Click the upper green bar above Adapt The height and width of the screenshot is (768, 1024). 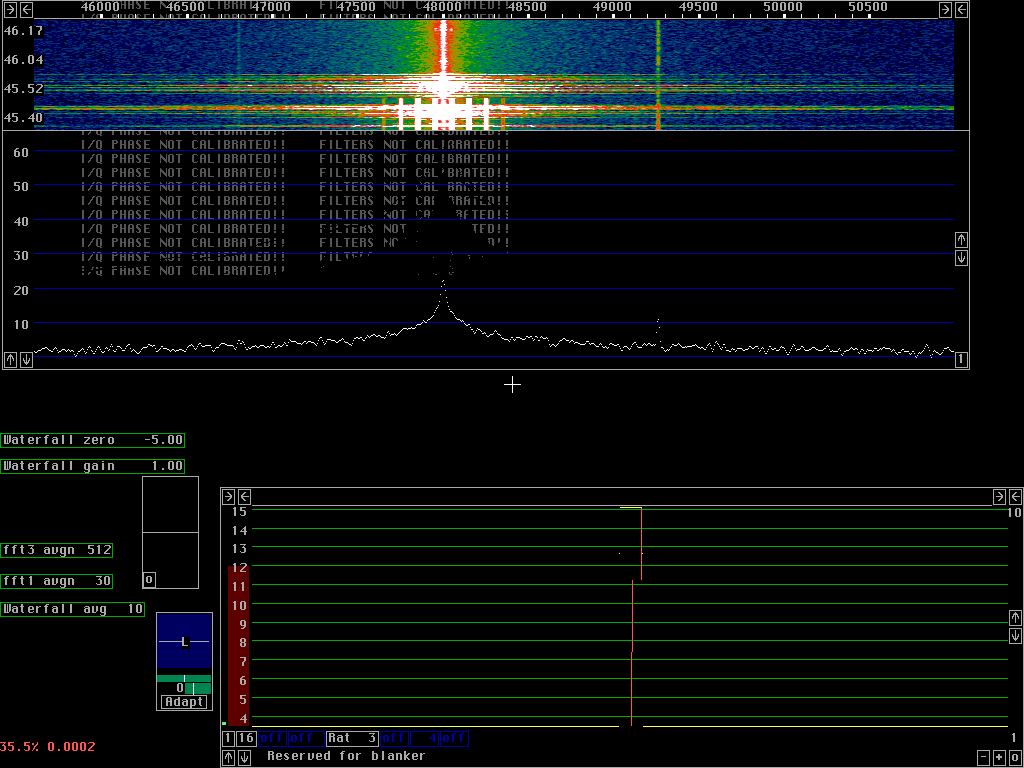click(x=184, y=679)
